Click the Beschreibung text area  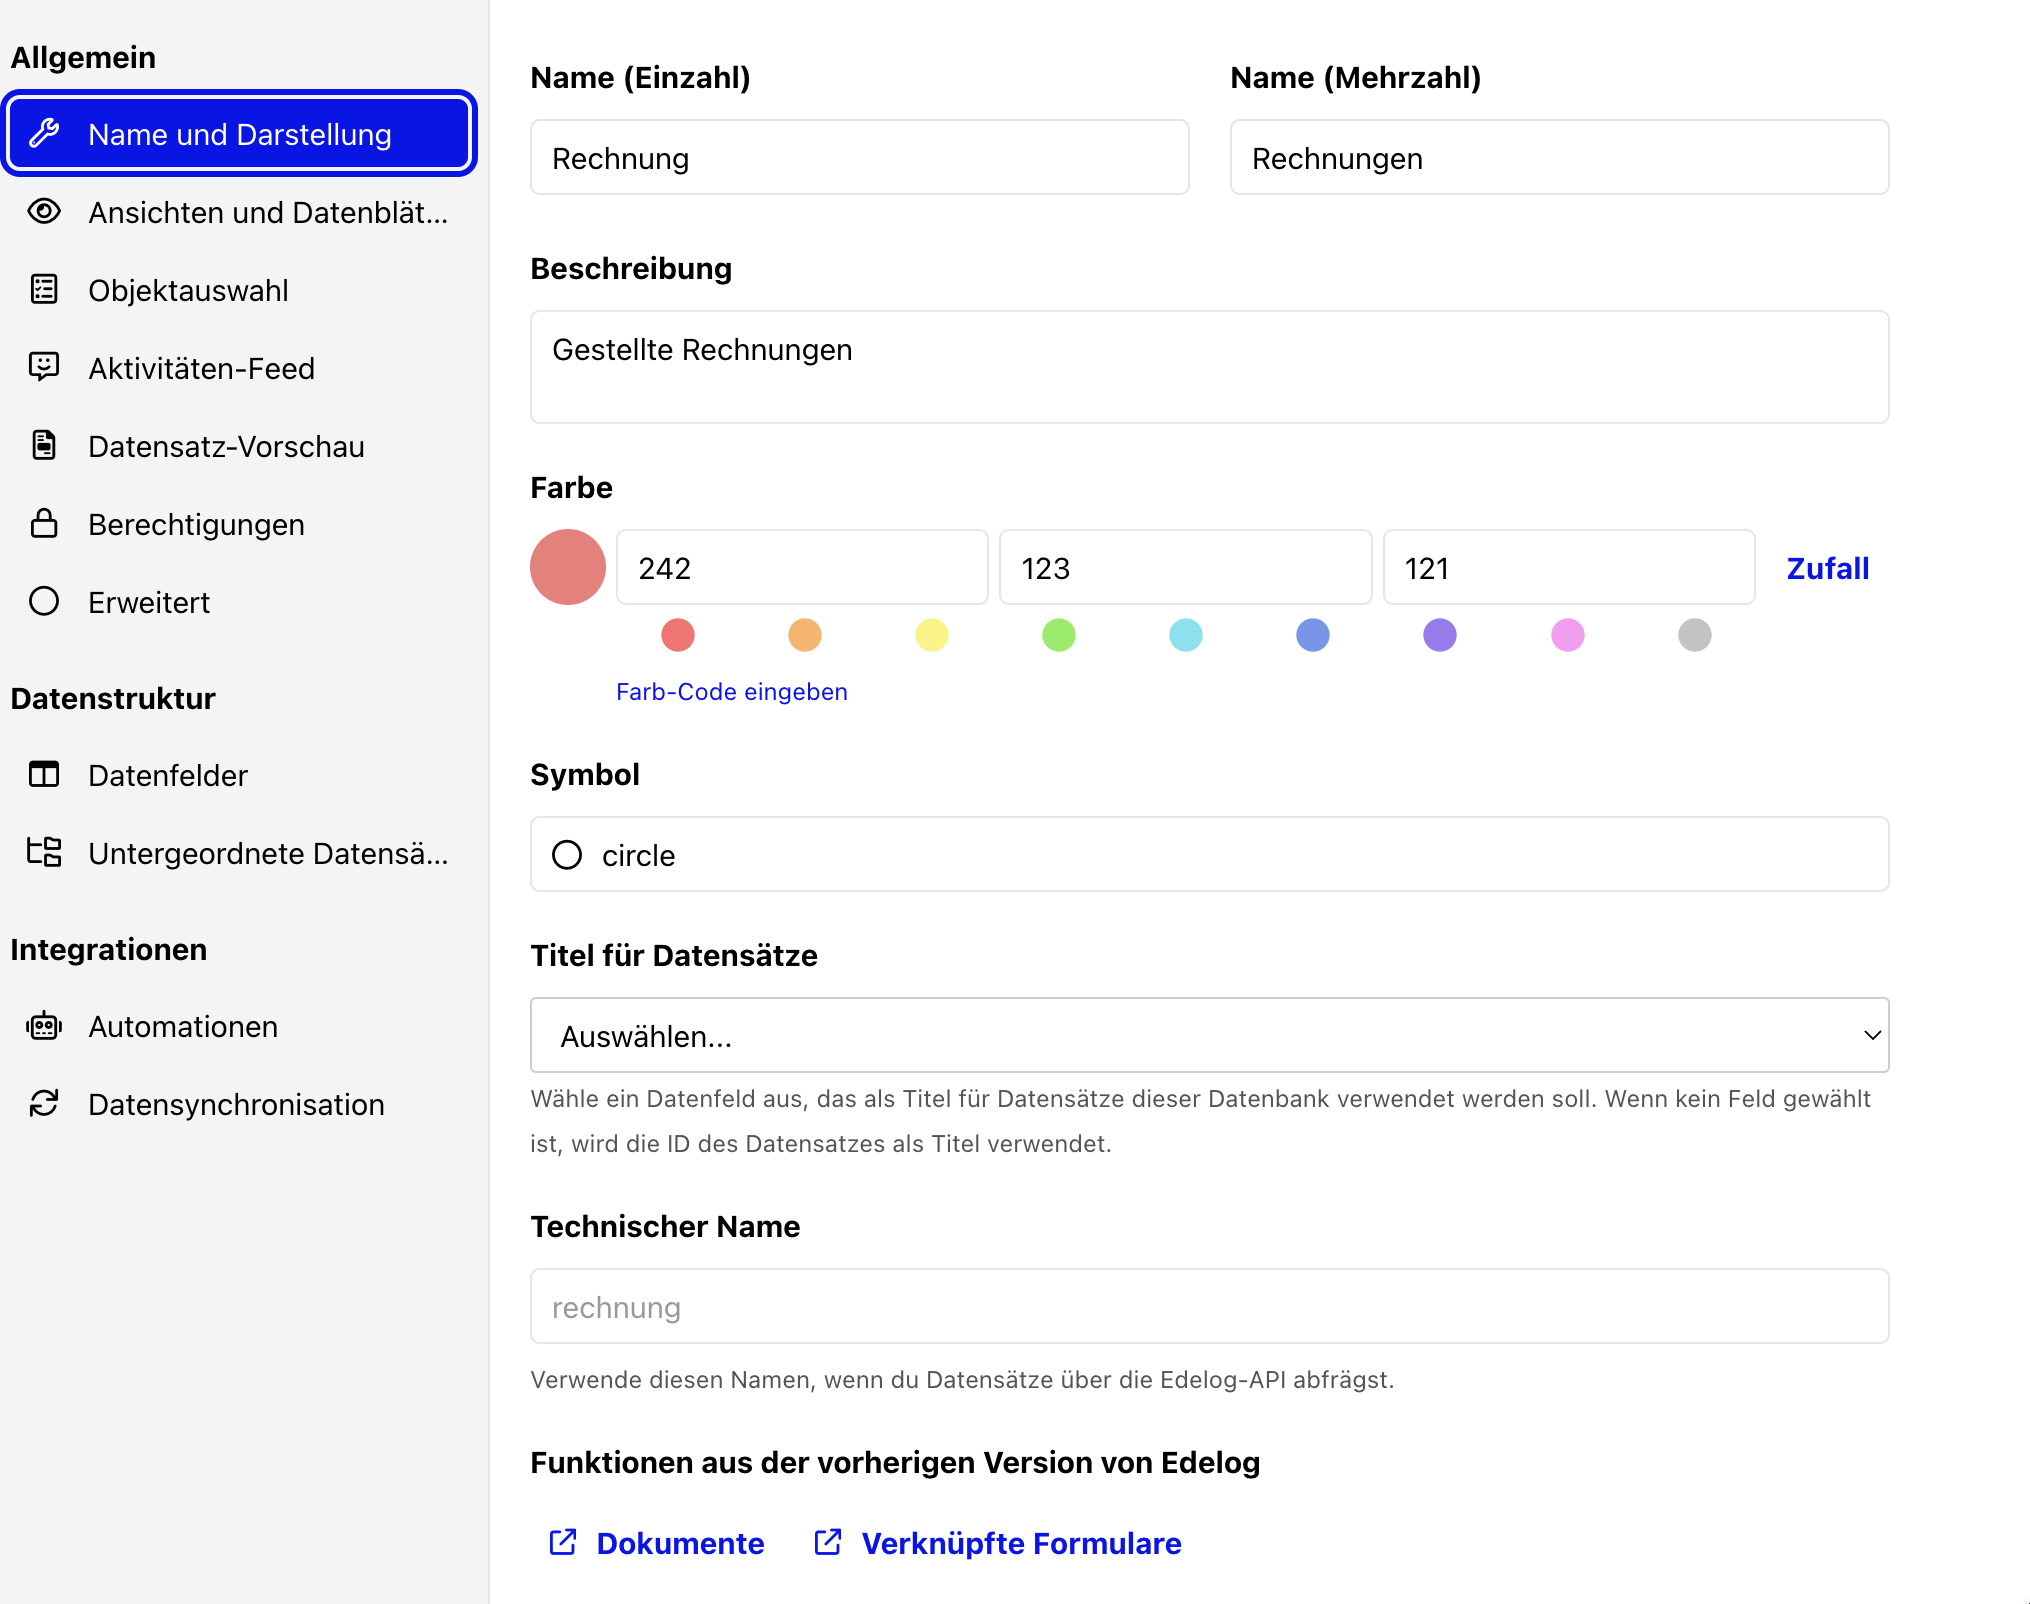(1210, 367)
